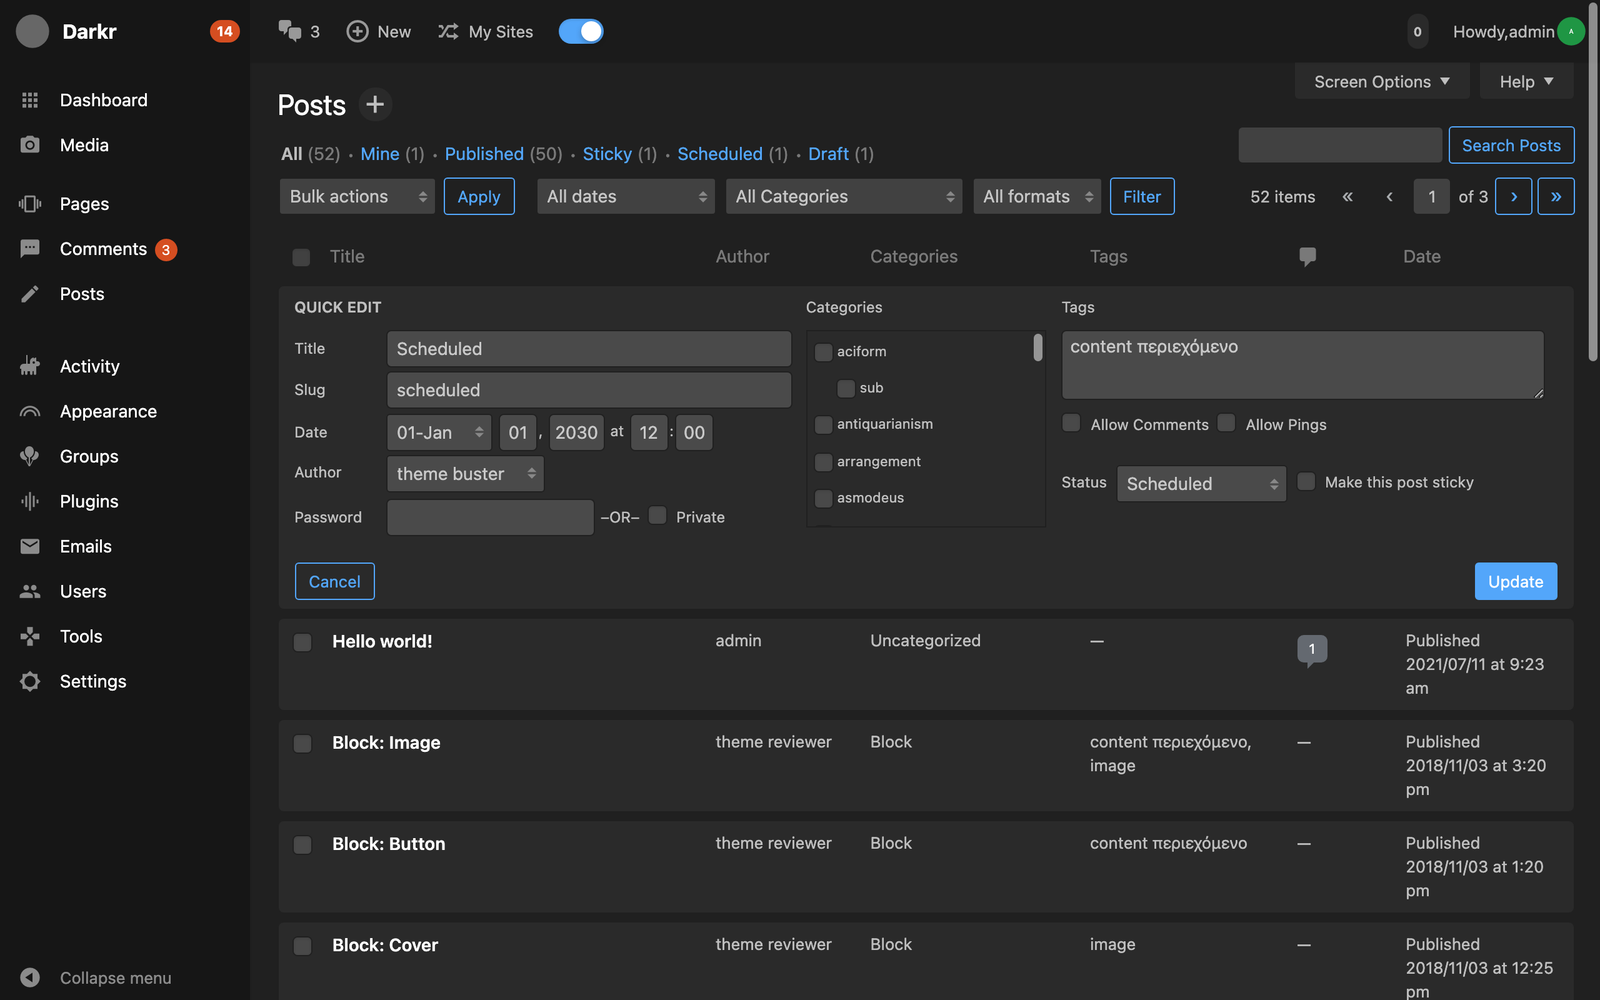This screenshot has width=1600, height=1000.
Task: Click the comment count bubble for Hello world!
Action: point(1311,649)
